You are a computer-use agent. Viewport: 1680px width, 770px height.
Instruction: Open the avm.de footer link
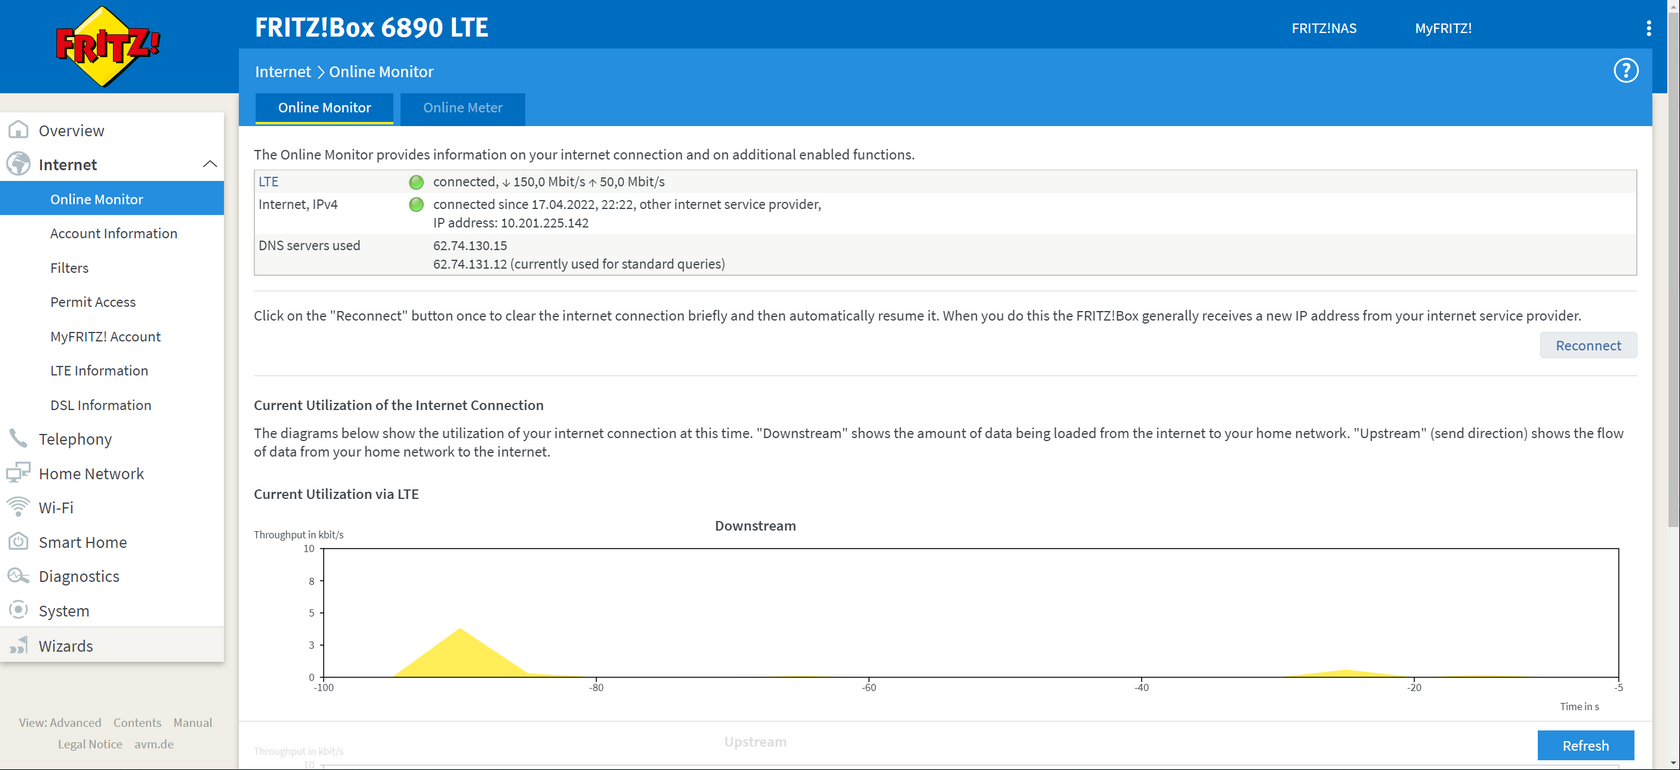coord(154,744)
